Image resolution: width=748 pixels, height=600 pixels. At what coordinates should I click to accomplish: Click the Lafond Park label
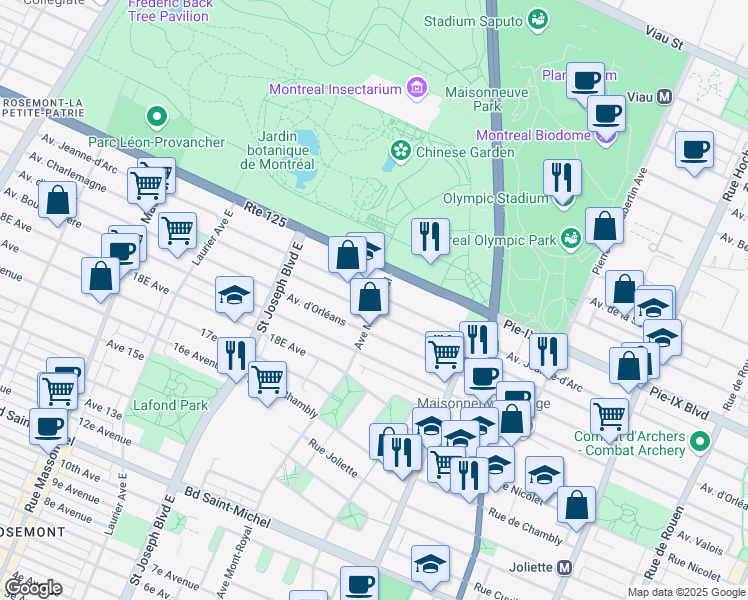click(x=170, y=405)
